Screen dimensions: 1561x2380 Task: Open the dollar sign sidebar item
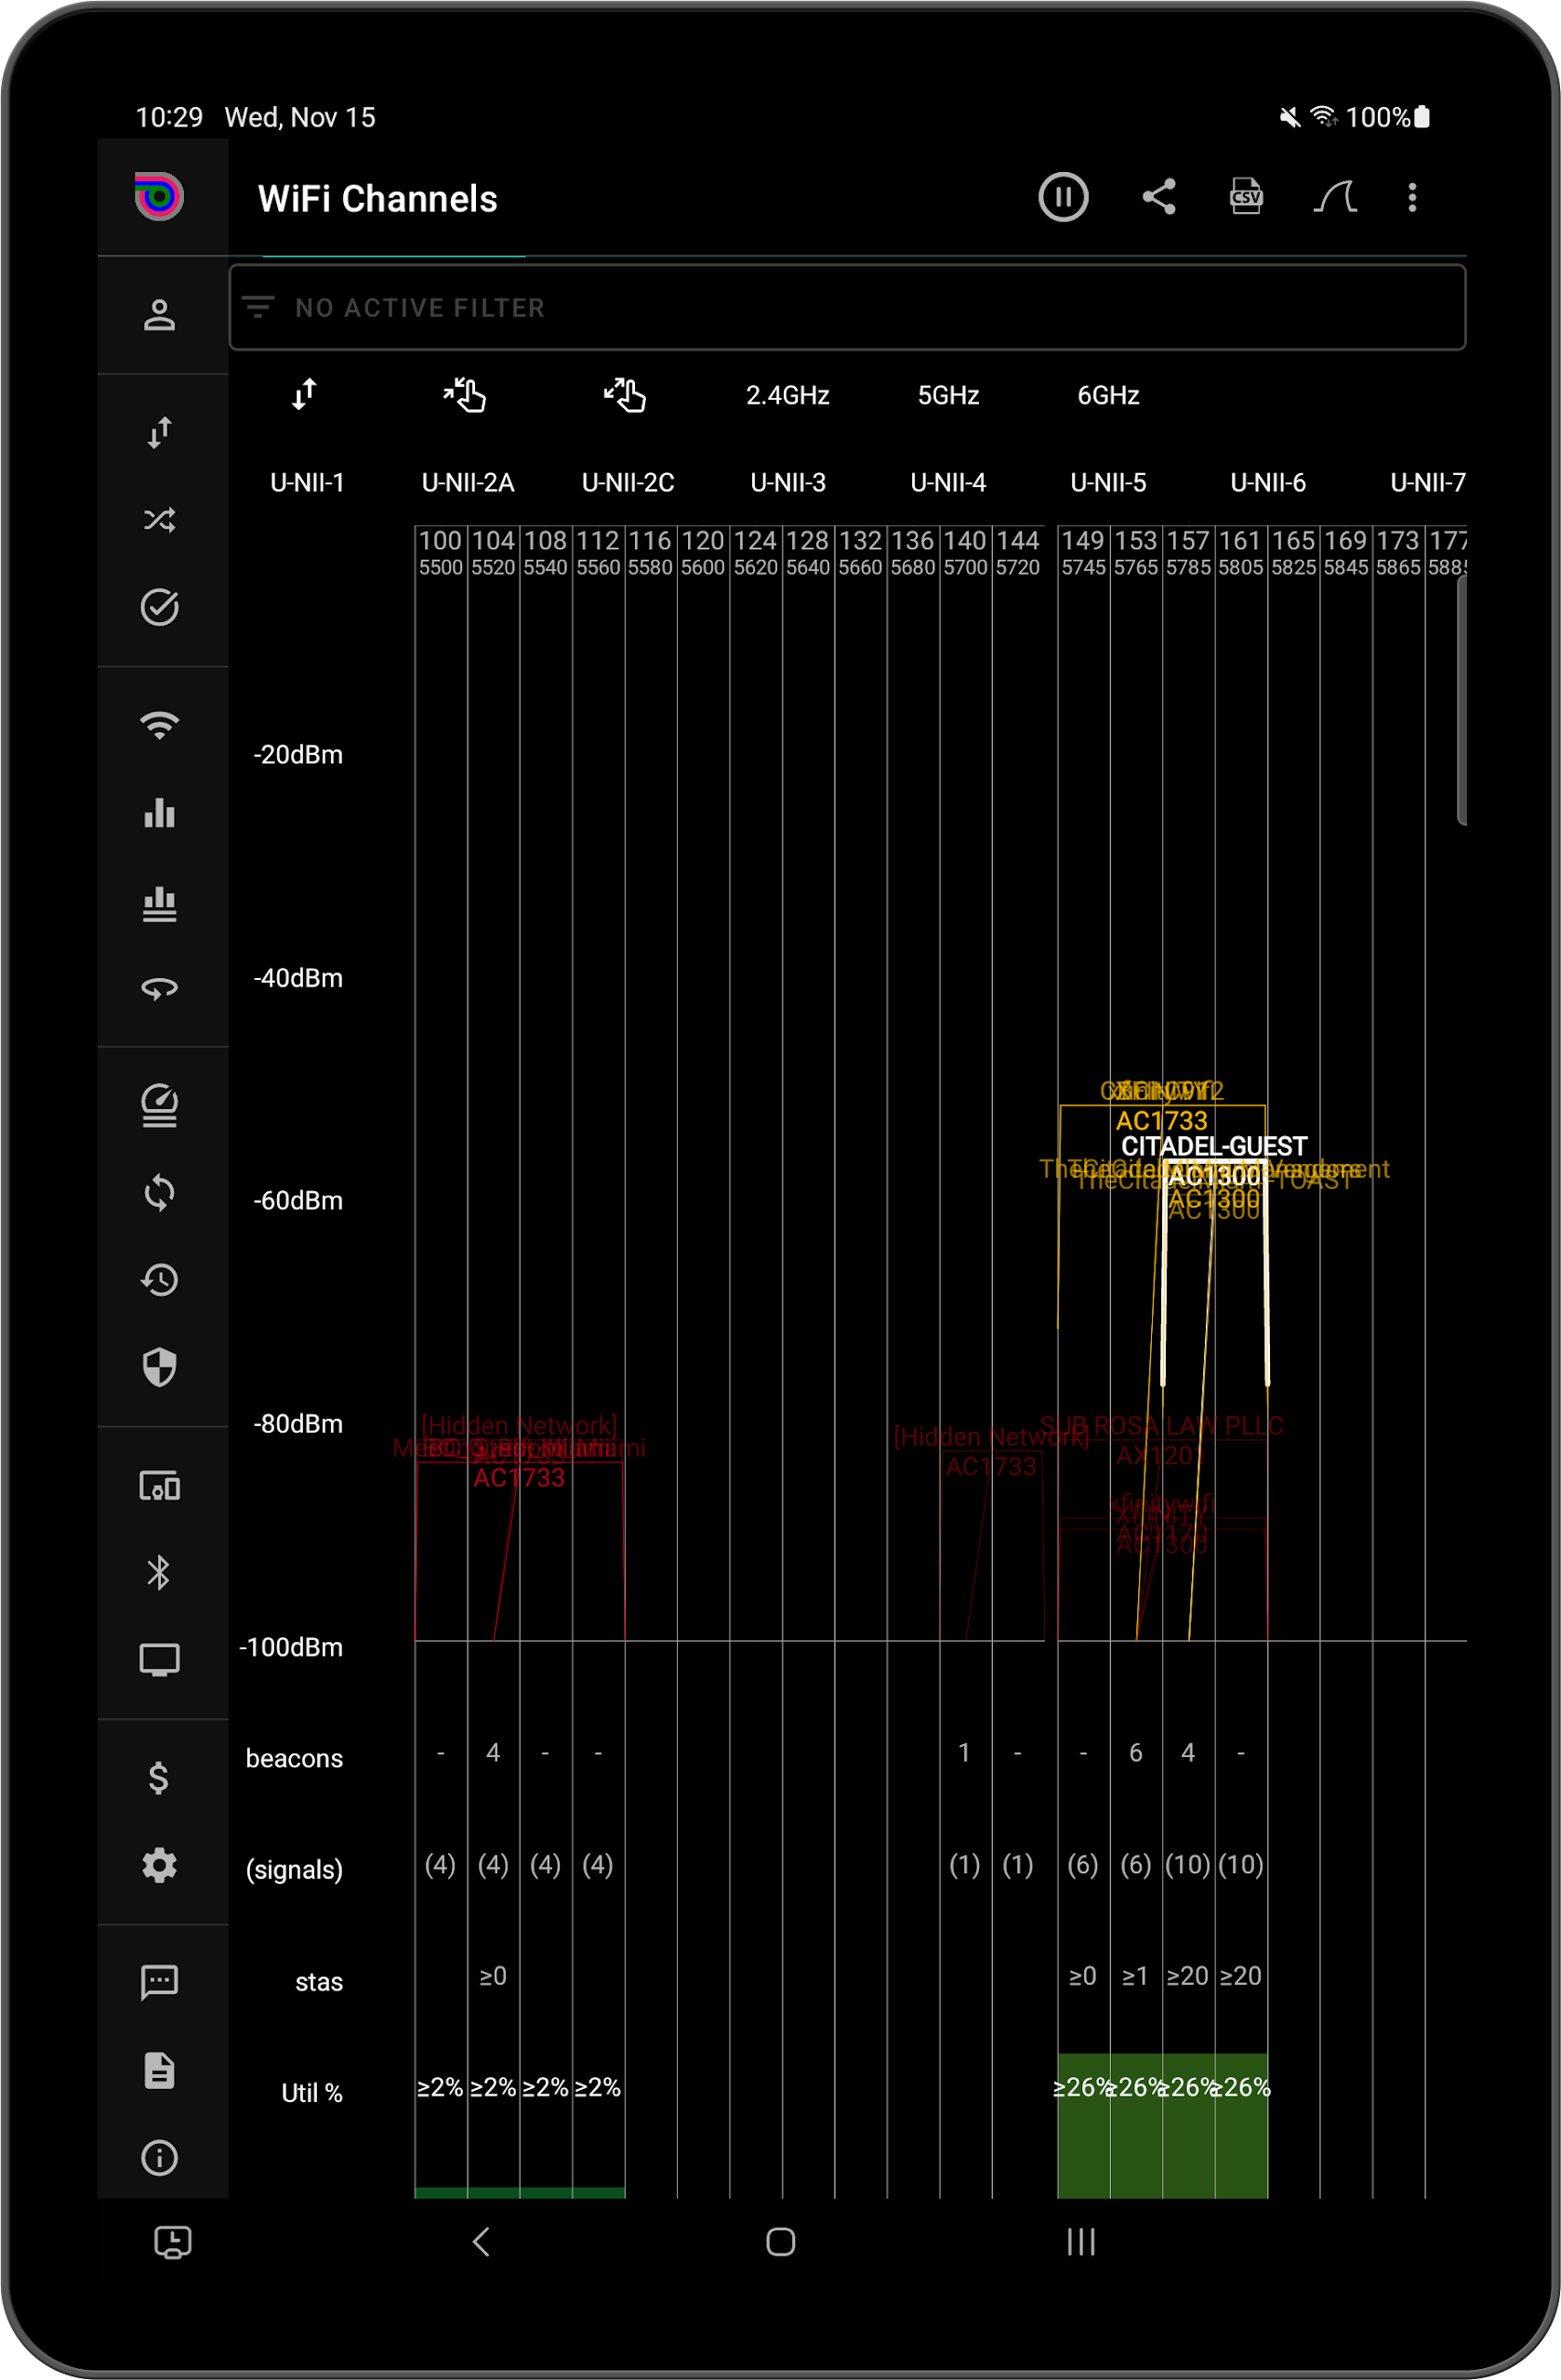tap(159, 1777)
